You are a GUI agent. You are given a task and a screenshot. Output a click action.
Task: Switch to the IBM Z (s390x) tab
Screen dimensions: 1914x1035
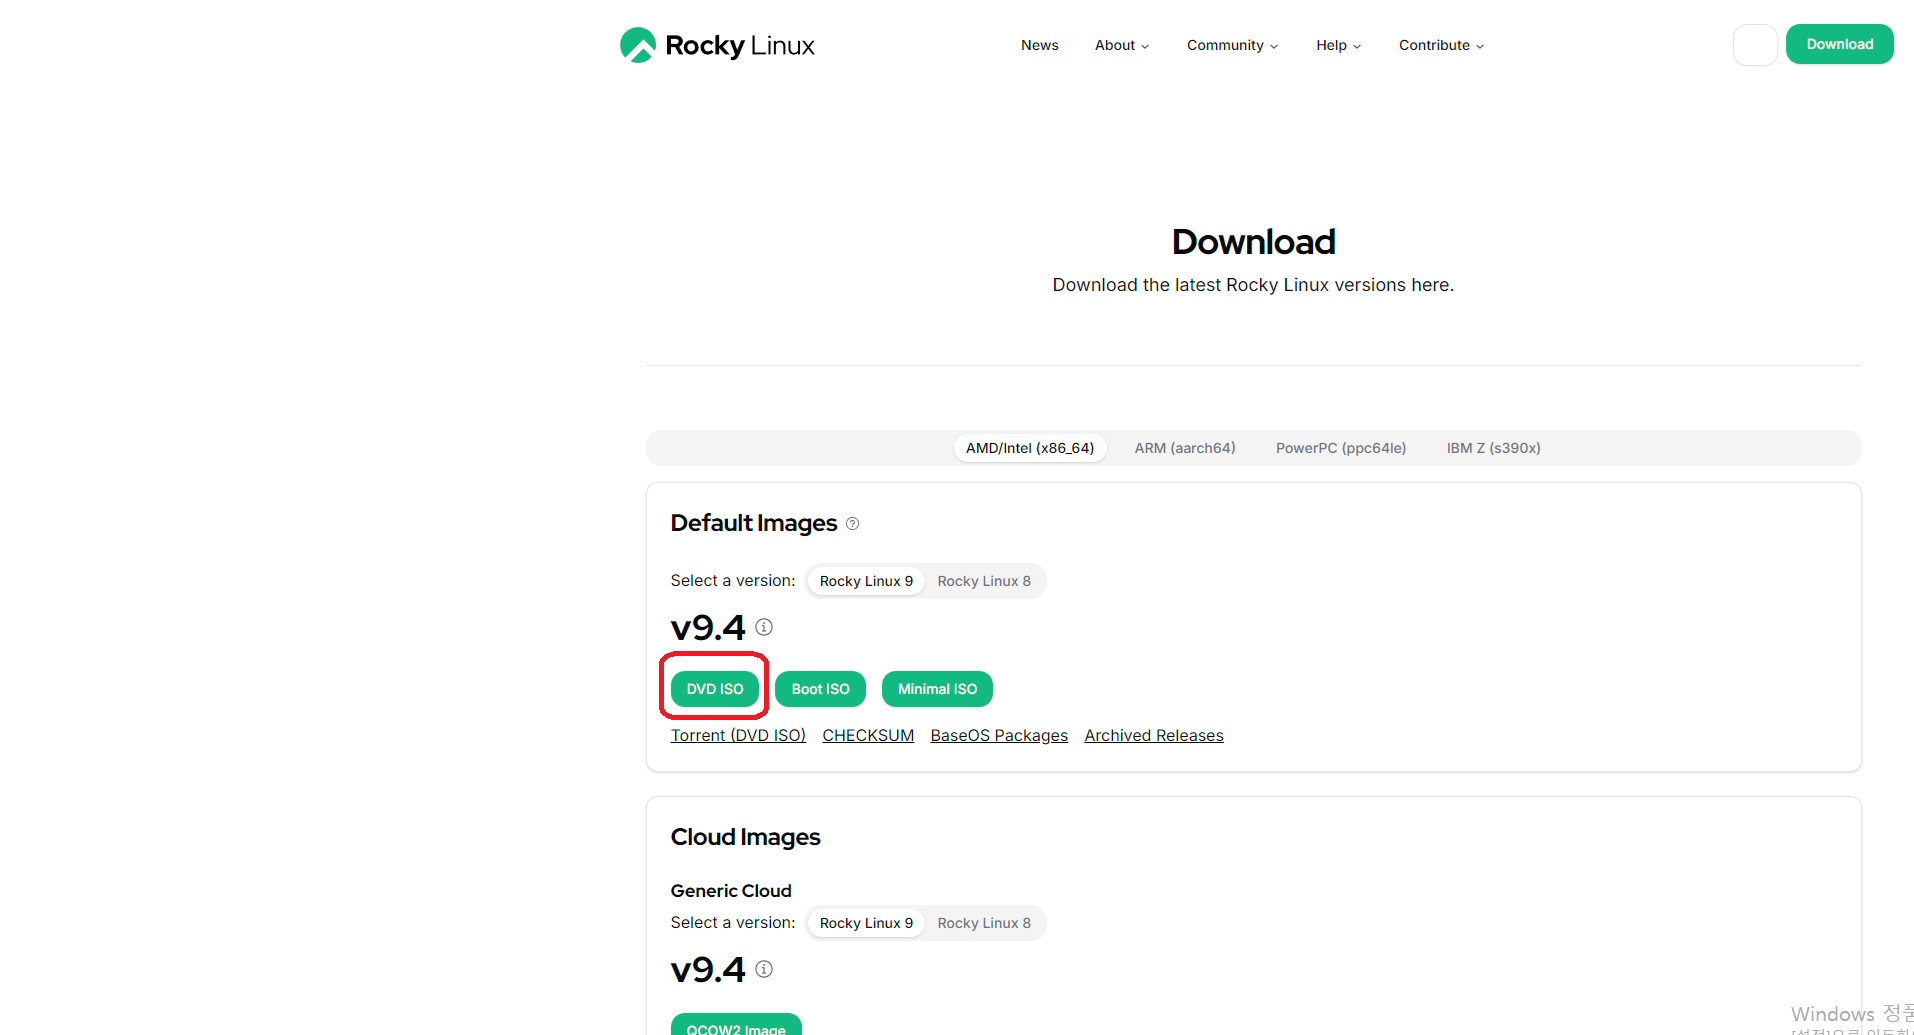tap(1493, 448)
